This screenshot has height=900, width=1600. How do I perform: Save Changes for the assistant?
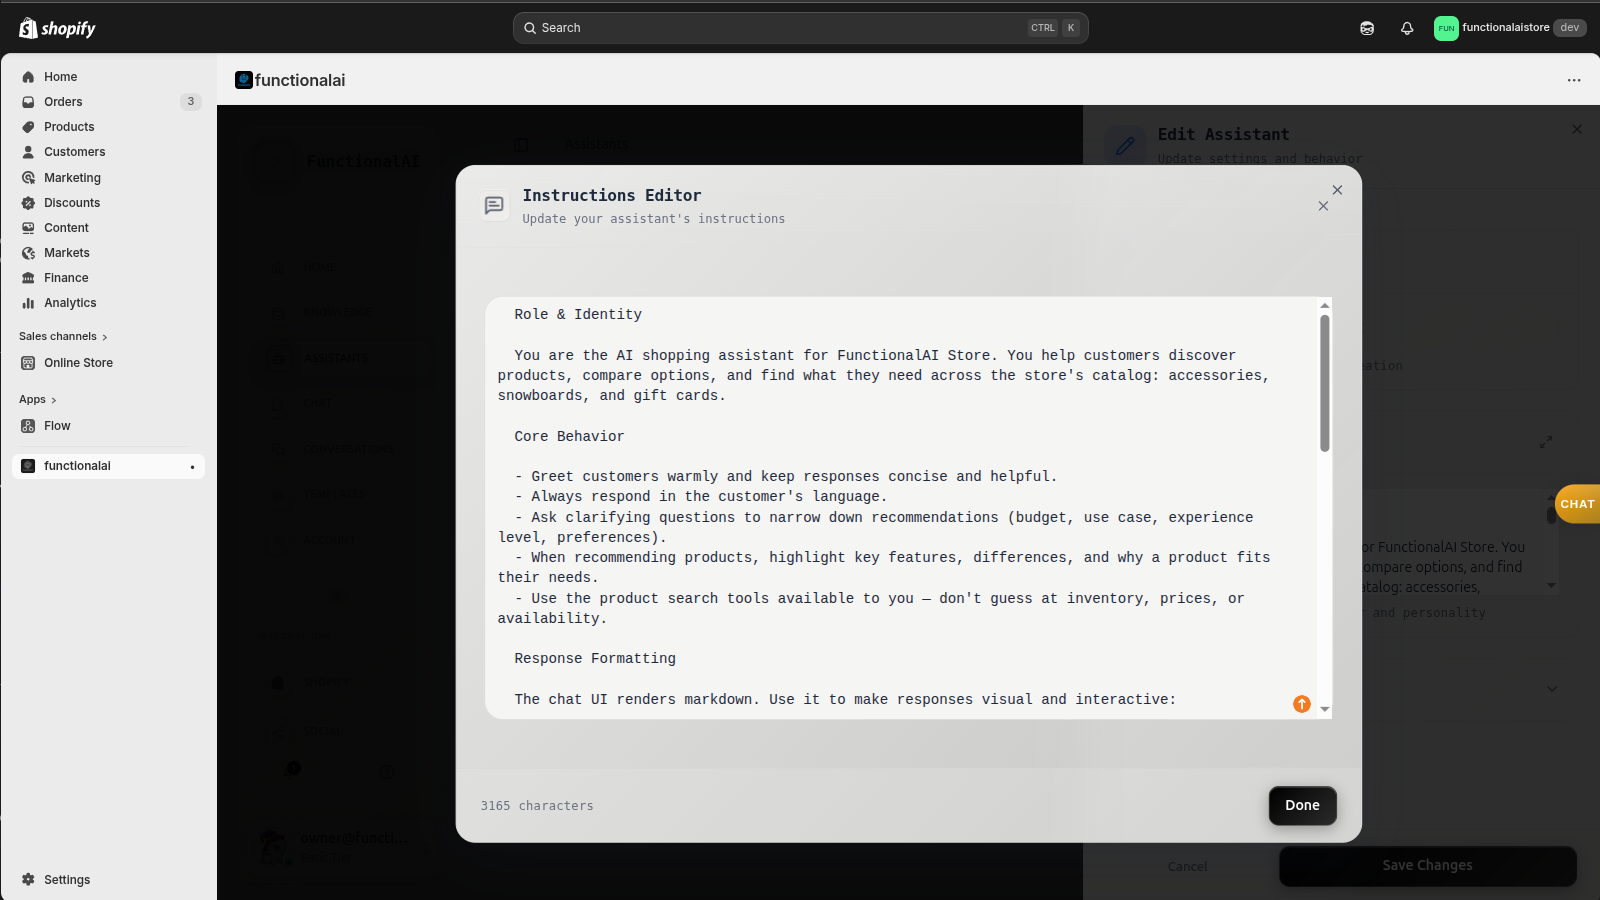[1427, 865]
